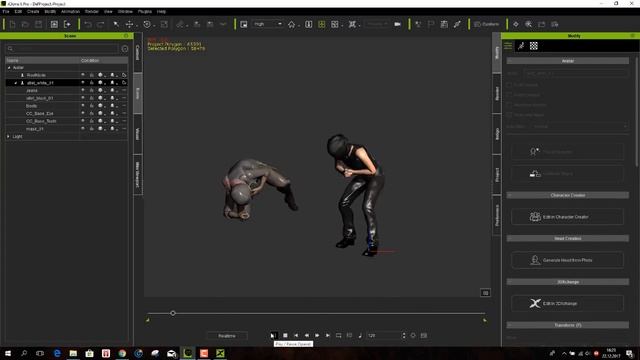
Task: Toggle freeze lock for Jeans row
Action: [91, 90]
